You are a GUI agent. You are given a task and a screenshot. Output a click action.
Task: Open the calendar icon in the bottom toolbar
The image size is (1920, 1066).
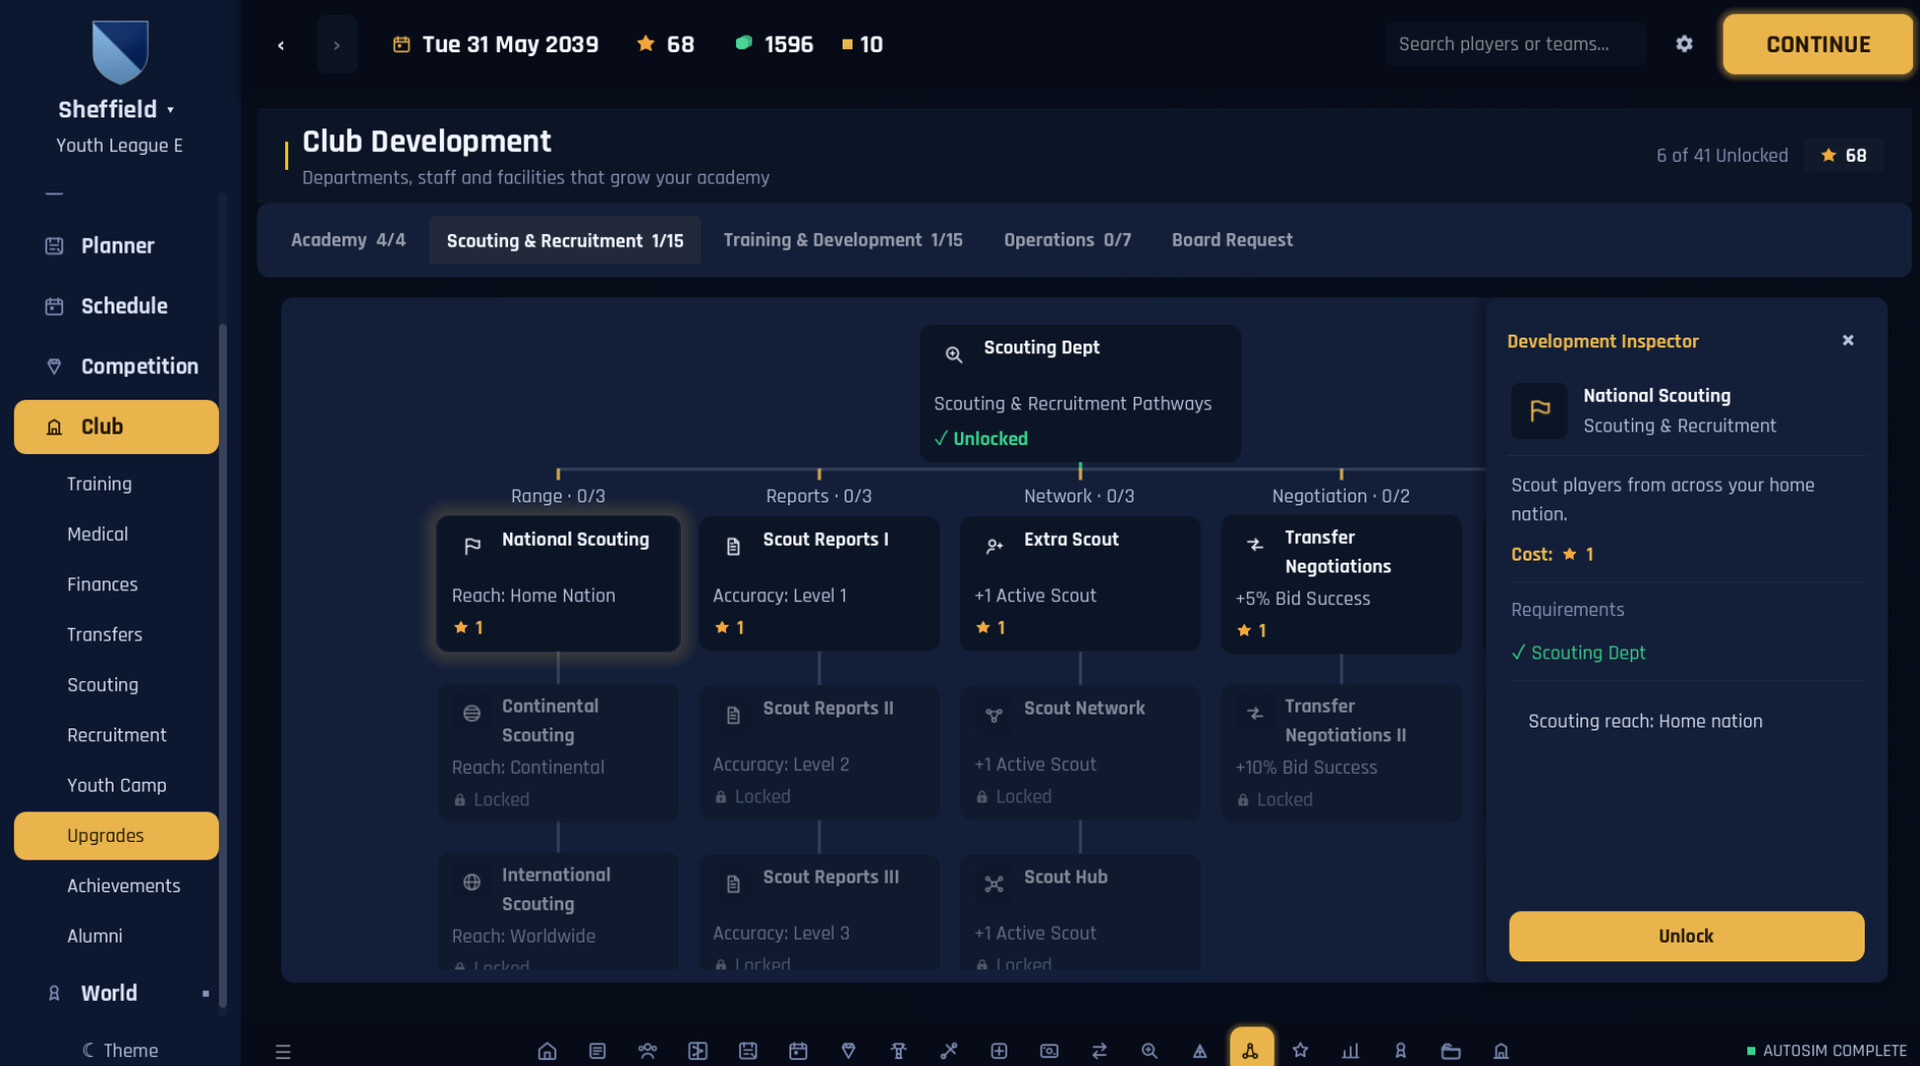(798, 1050)
